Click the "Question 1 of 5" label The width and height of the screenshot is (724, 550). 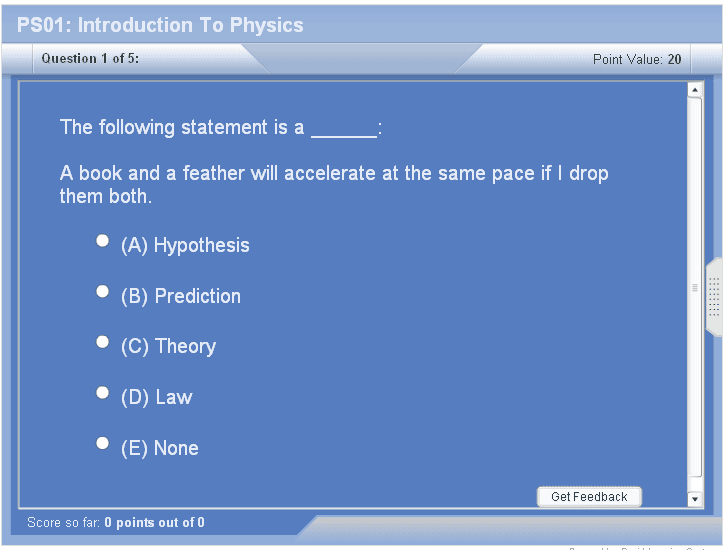click(90, 59)
